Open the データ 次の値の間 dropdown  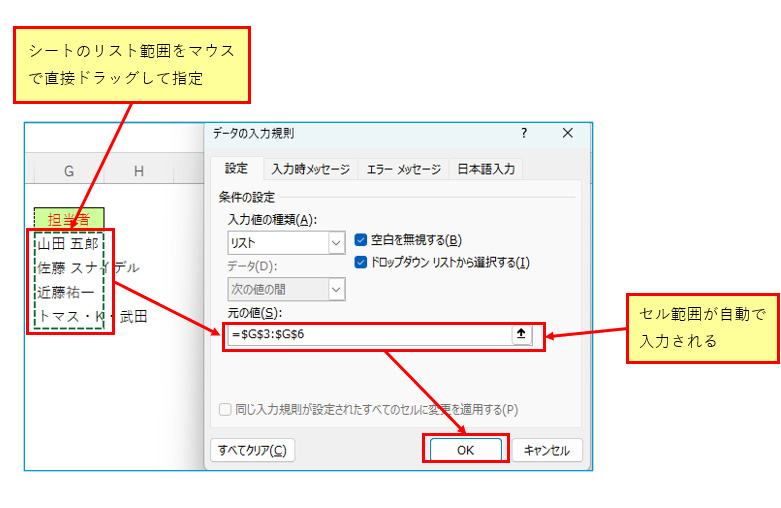click(x=336, y=289)
